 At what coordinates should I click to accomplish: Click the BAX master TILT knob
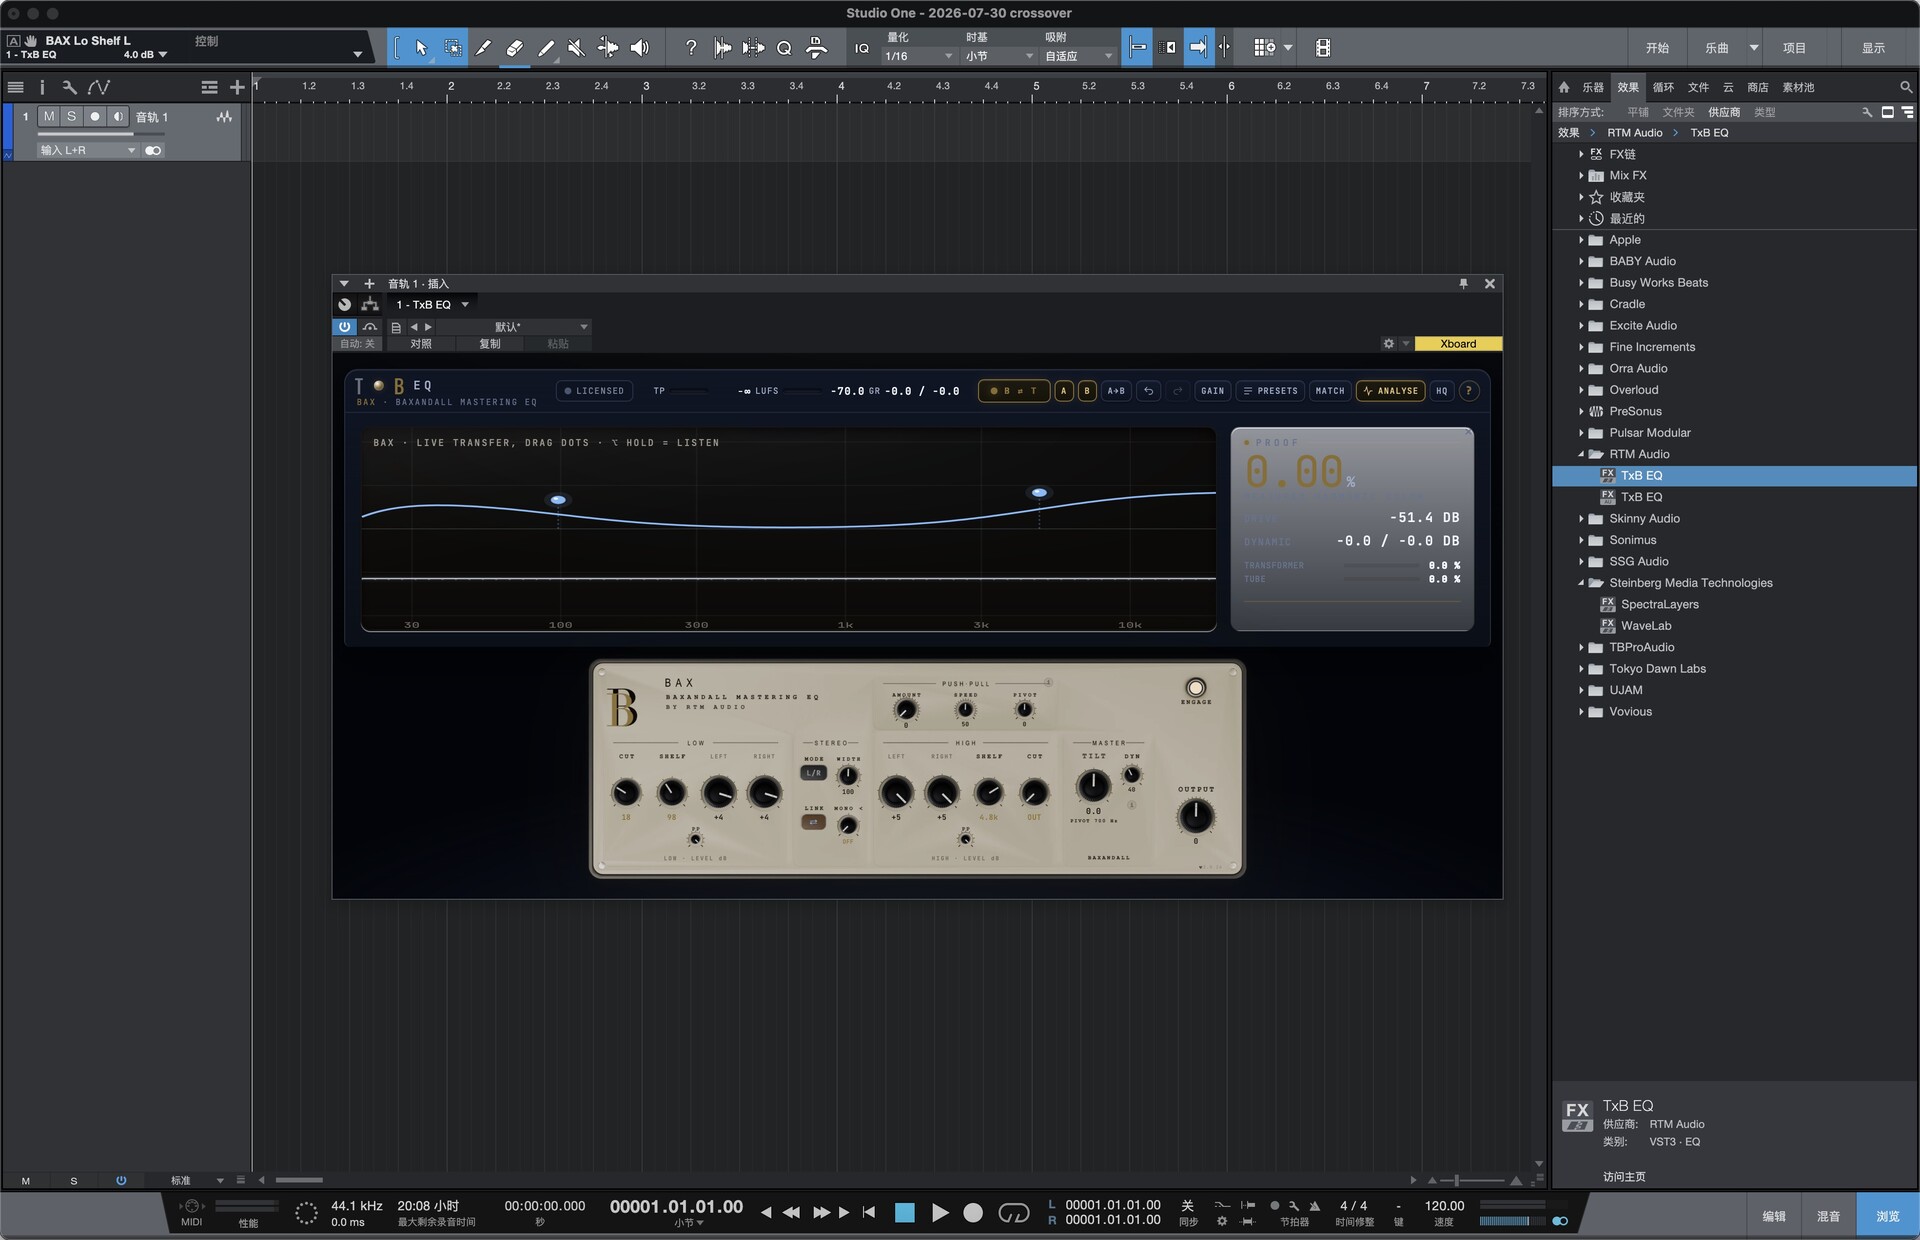click(x=1093, y=786)
